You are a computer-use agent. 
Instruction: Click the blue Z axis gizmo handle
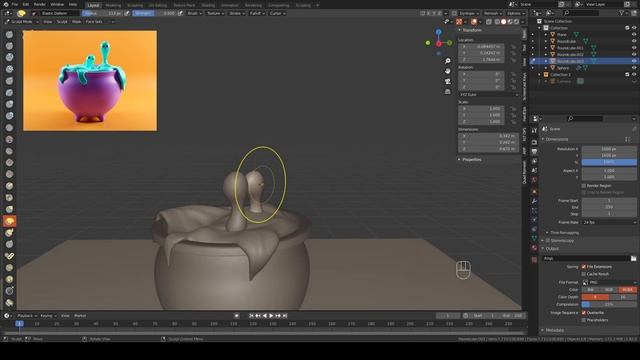click(x=438, y=32)
